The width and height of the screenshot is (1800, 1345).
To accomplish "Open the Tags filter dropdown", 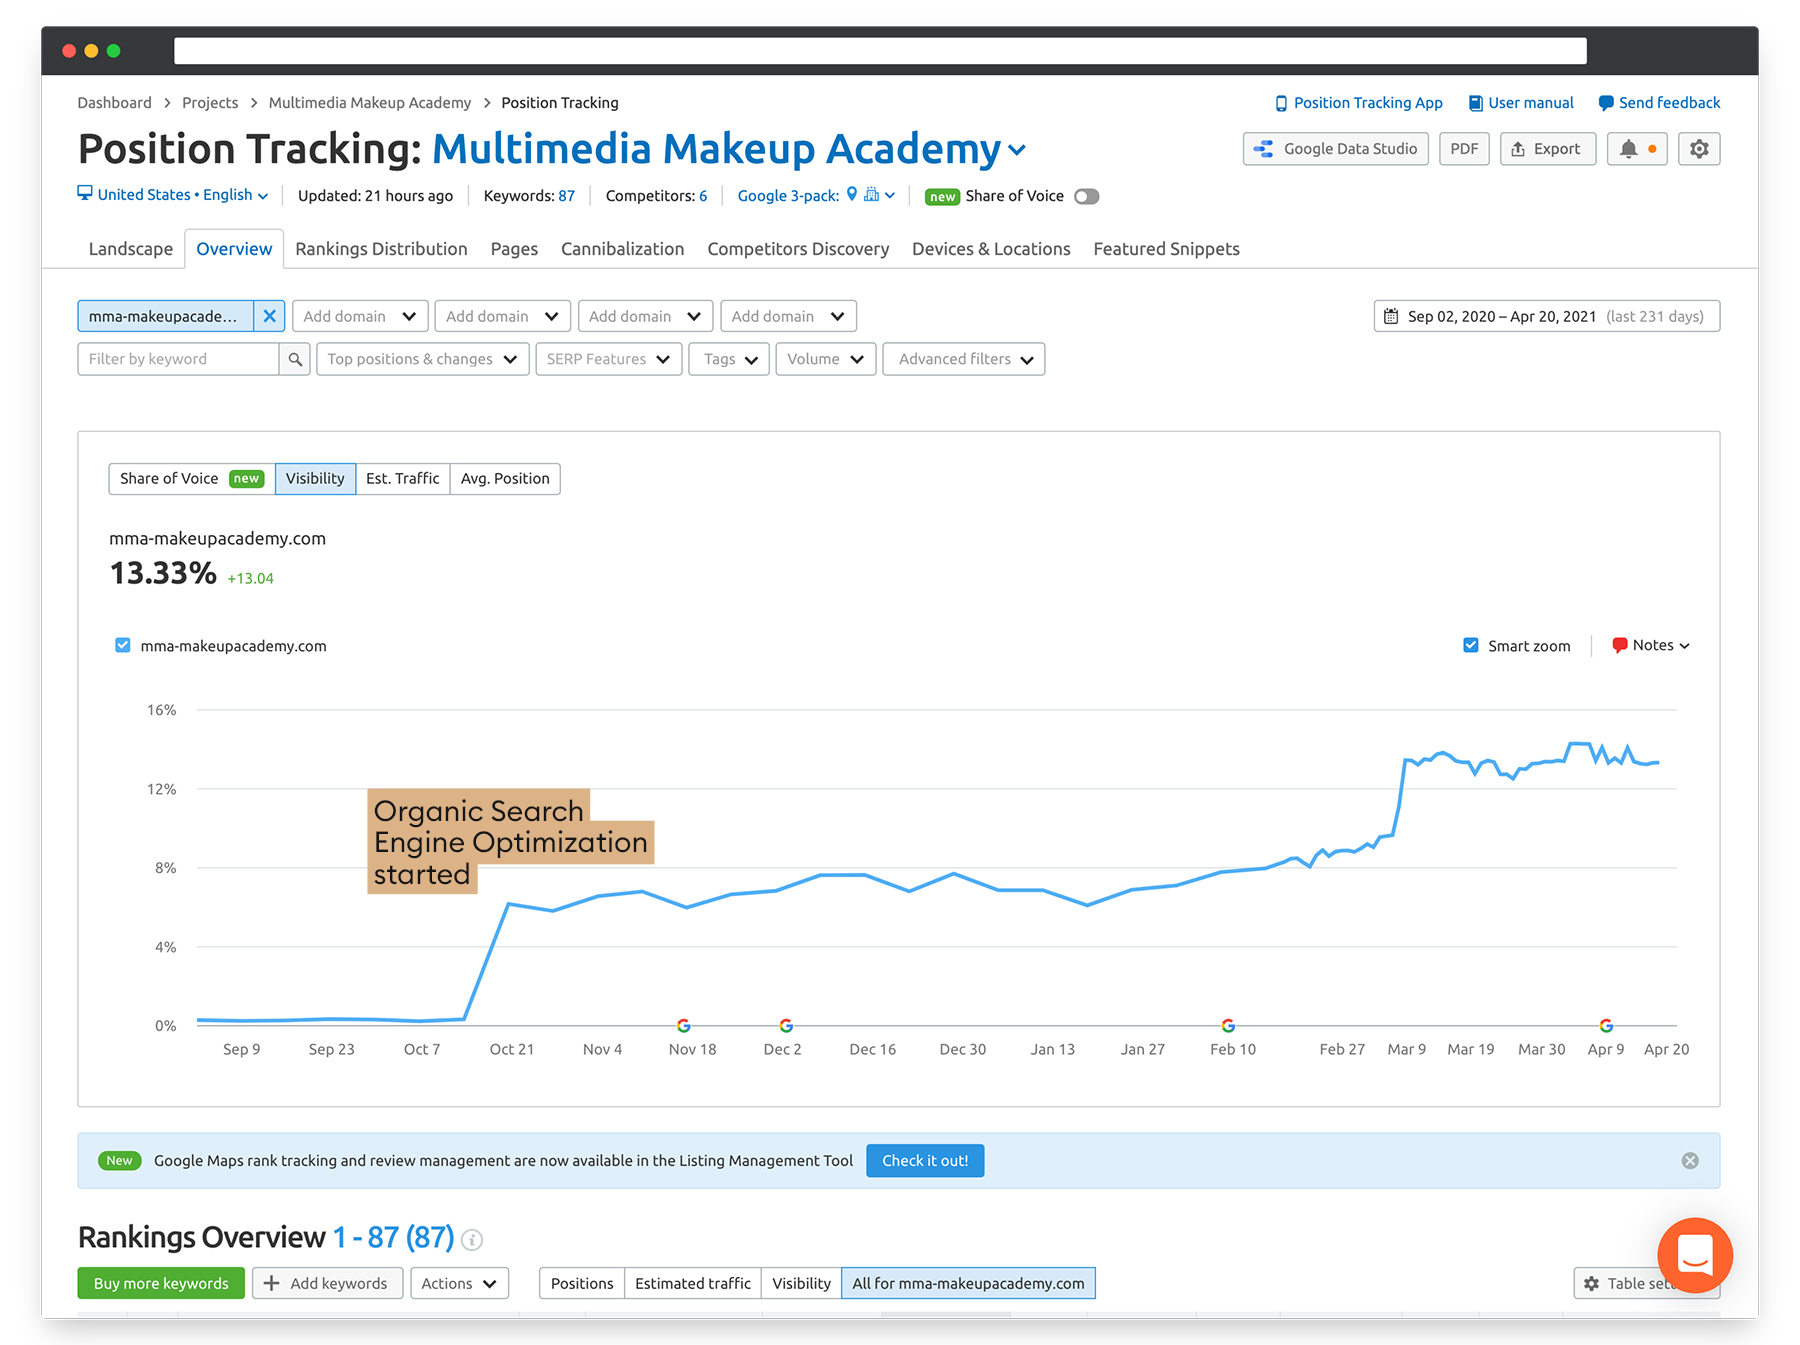I will pos(729,359).
